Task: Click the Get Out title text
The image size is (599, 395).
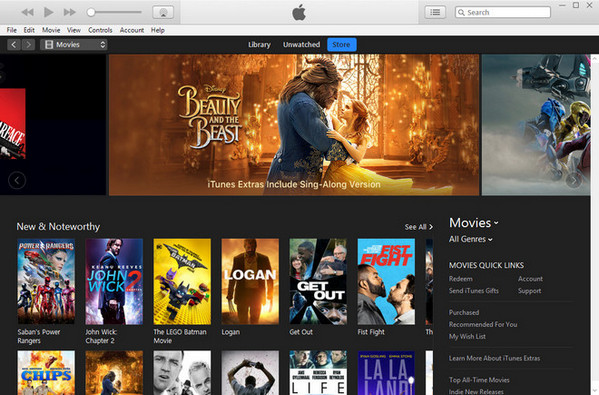Action: click(x=301, y=332)
